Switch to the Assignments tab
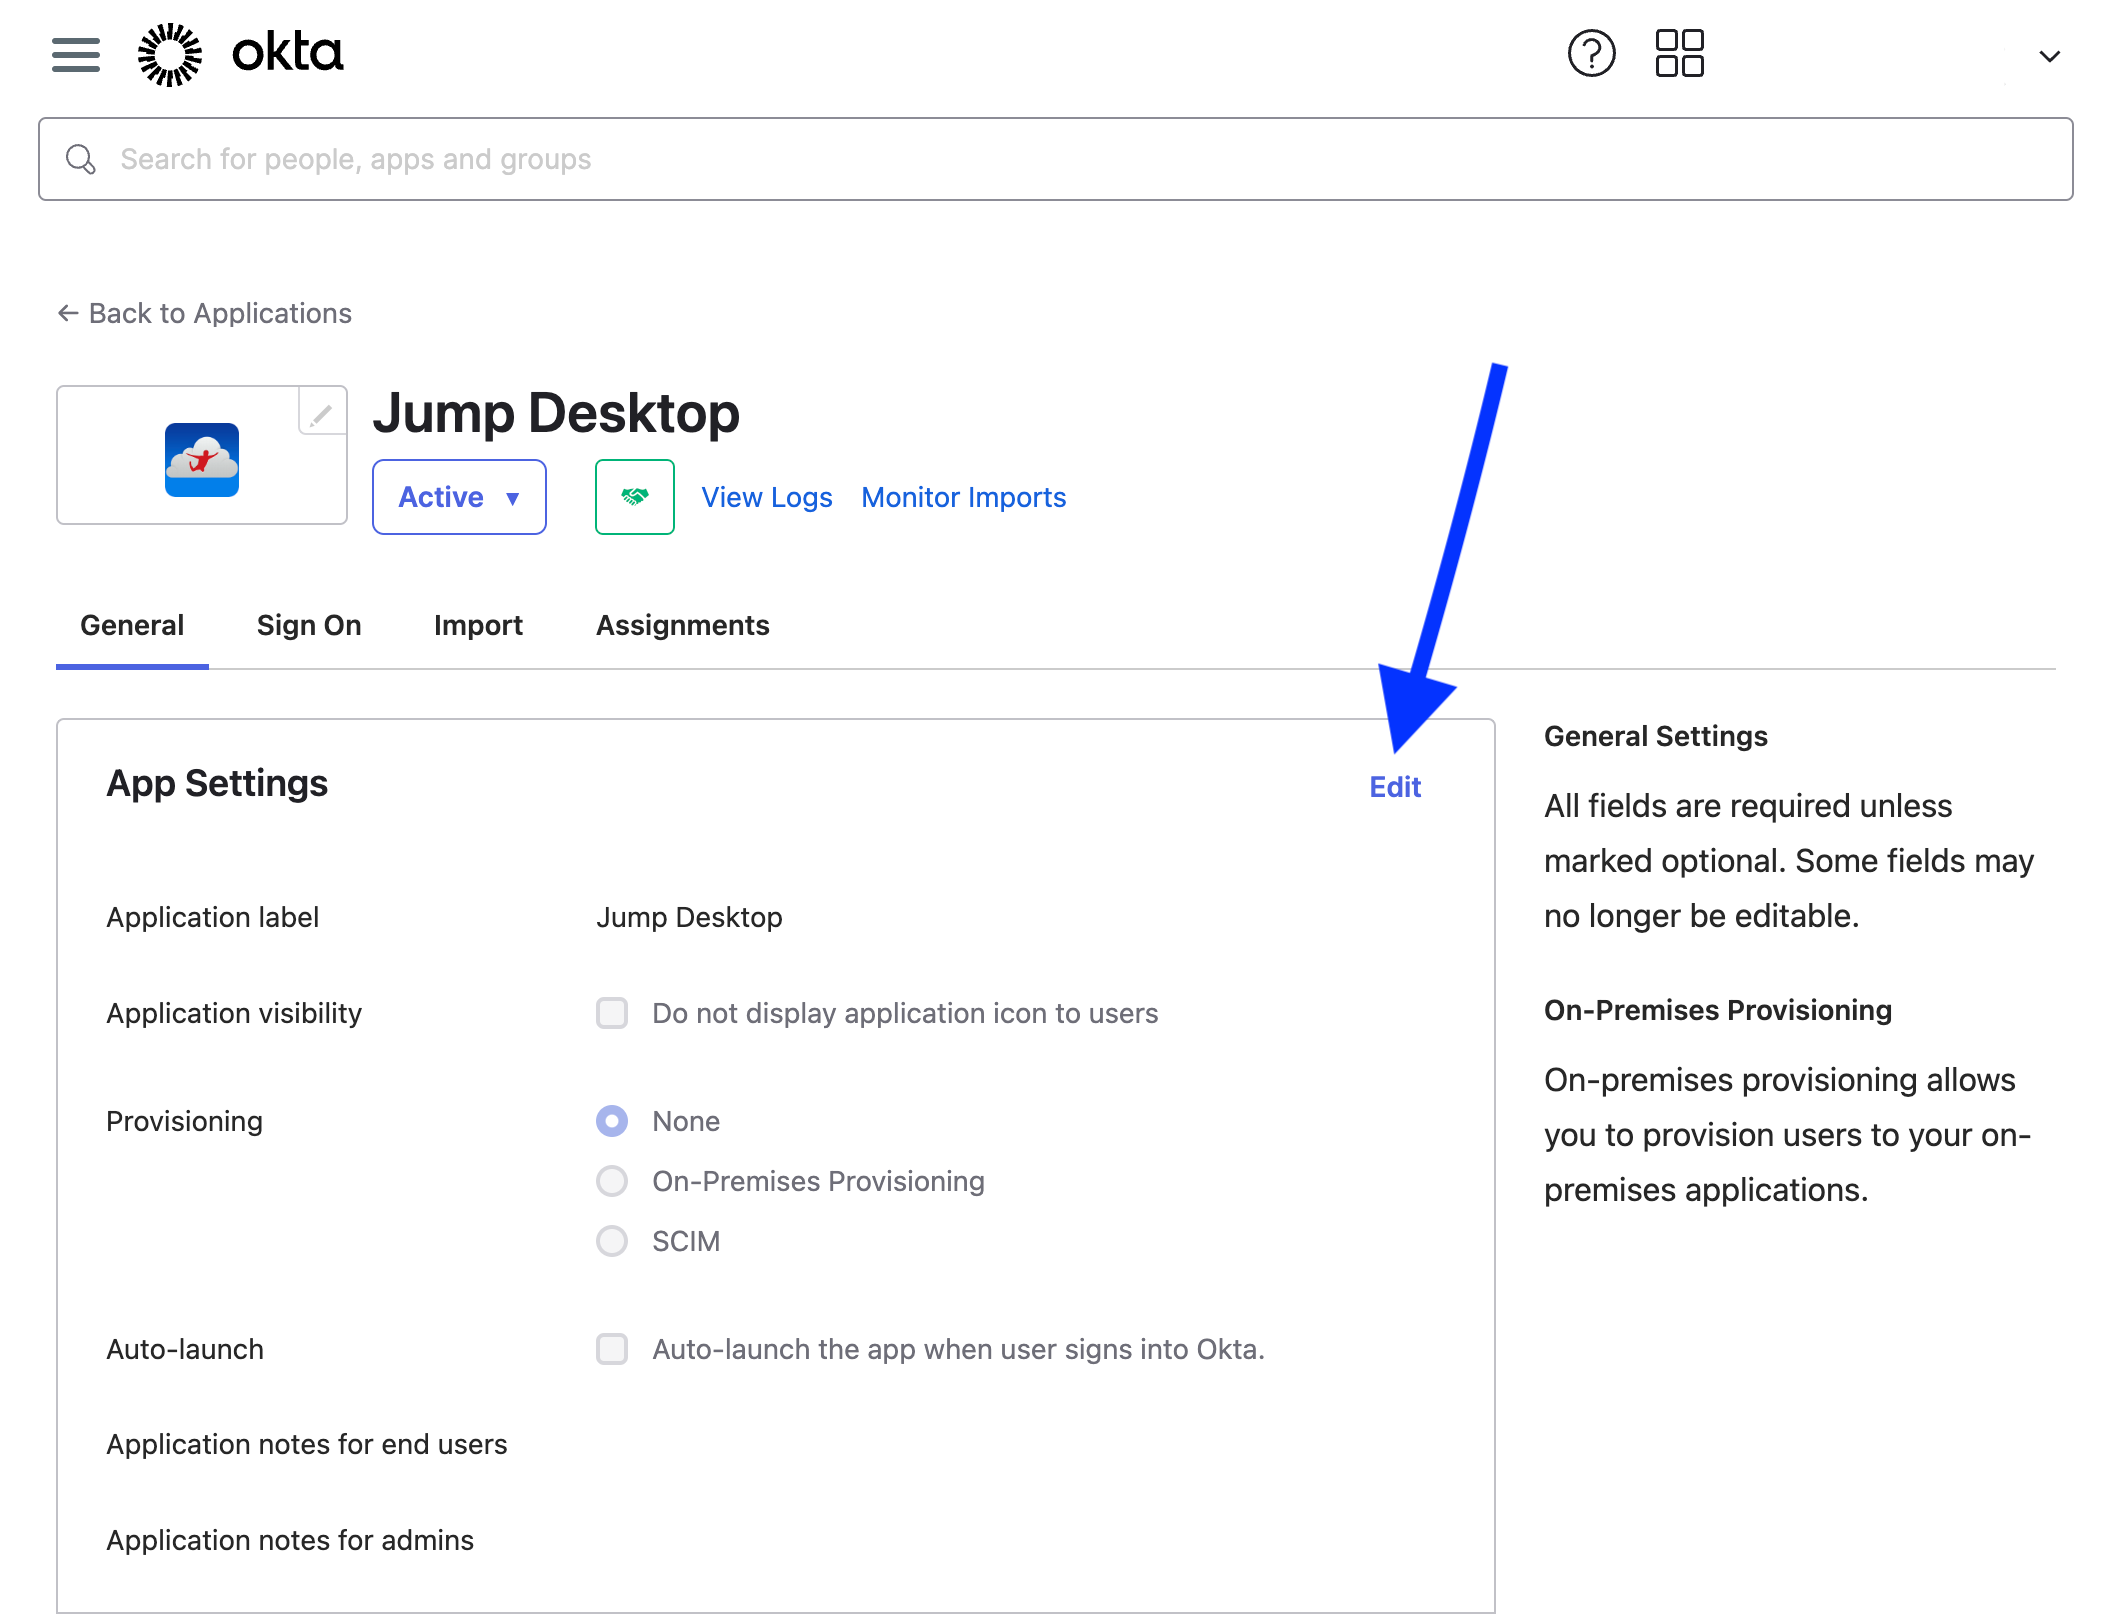The height and width of the screenshot is (1620, 2122). coord(683,626)
